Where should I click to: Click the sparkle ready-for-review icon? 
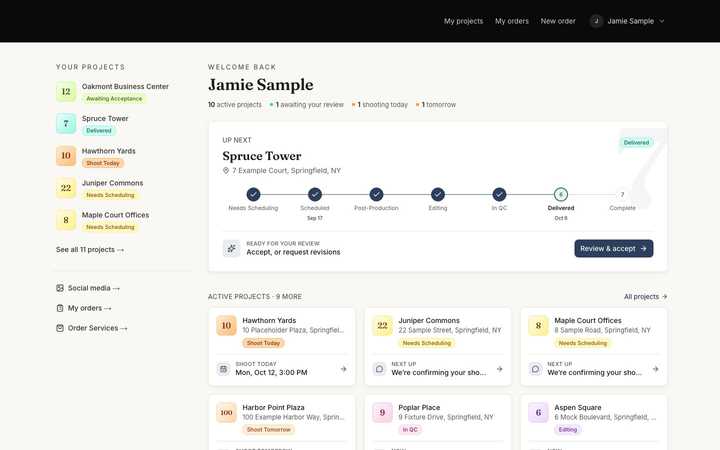(x=231, y=248)
